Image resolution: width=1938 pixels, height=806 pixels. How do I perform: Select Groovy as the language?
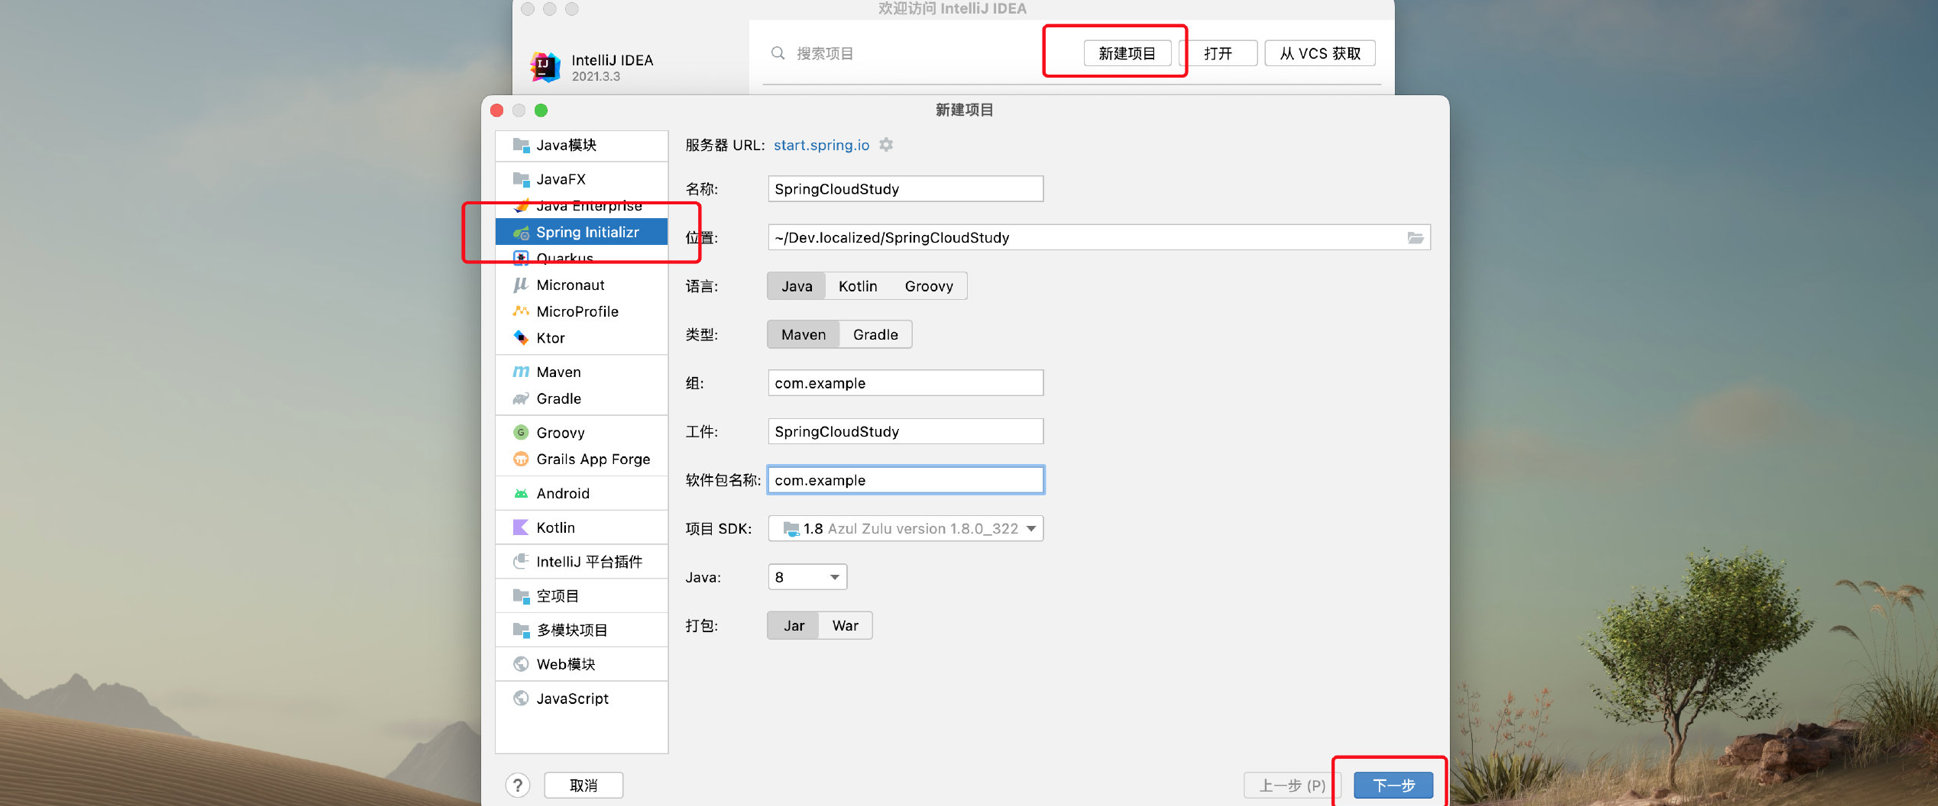[929, 286]
